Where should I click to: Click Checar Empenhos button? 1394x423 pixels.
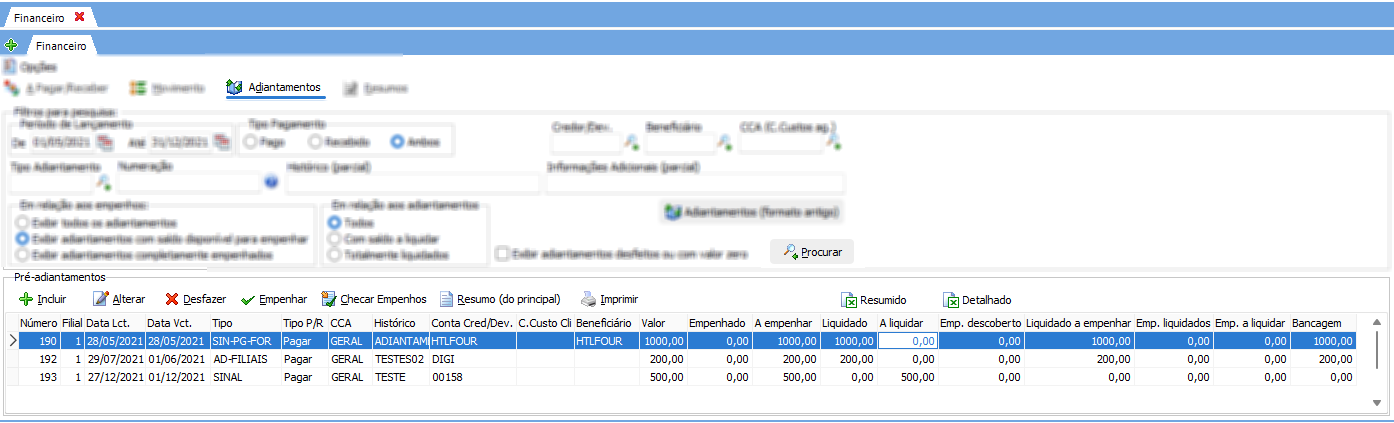pyautogui.click(x=373, y=299)
